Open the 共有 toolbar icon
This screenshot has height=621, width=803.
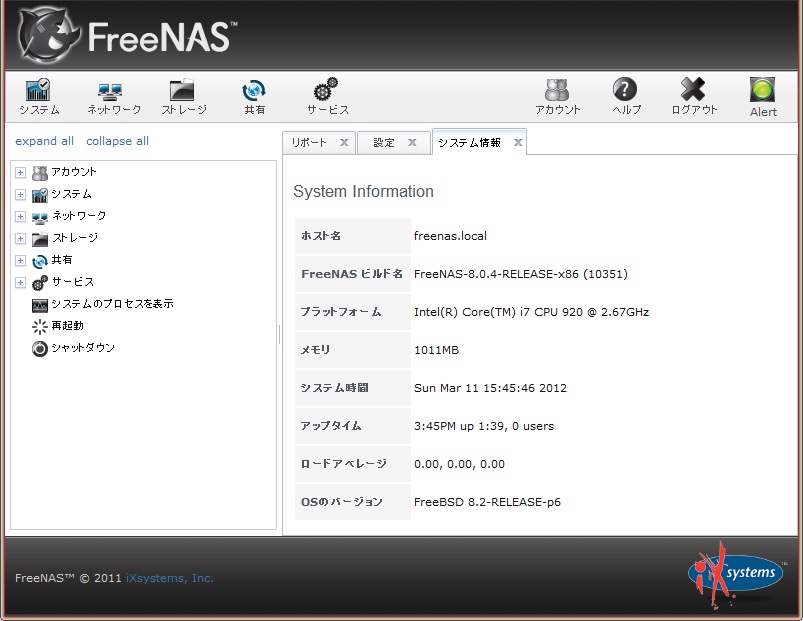coord(254,91)
